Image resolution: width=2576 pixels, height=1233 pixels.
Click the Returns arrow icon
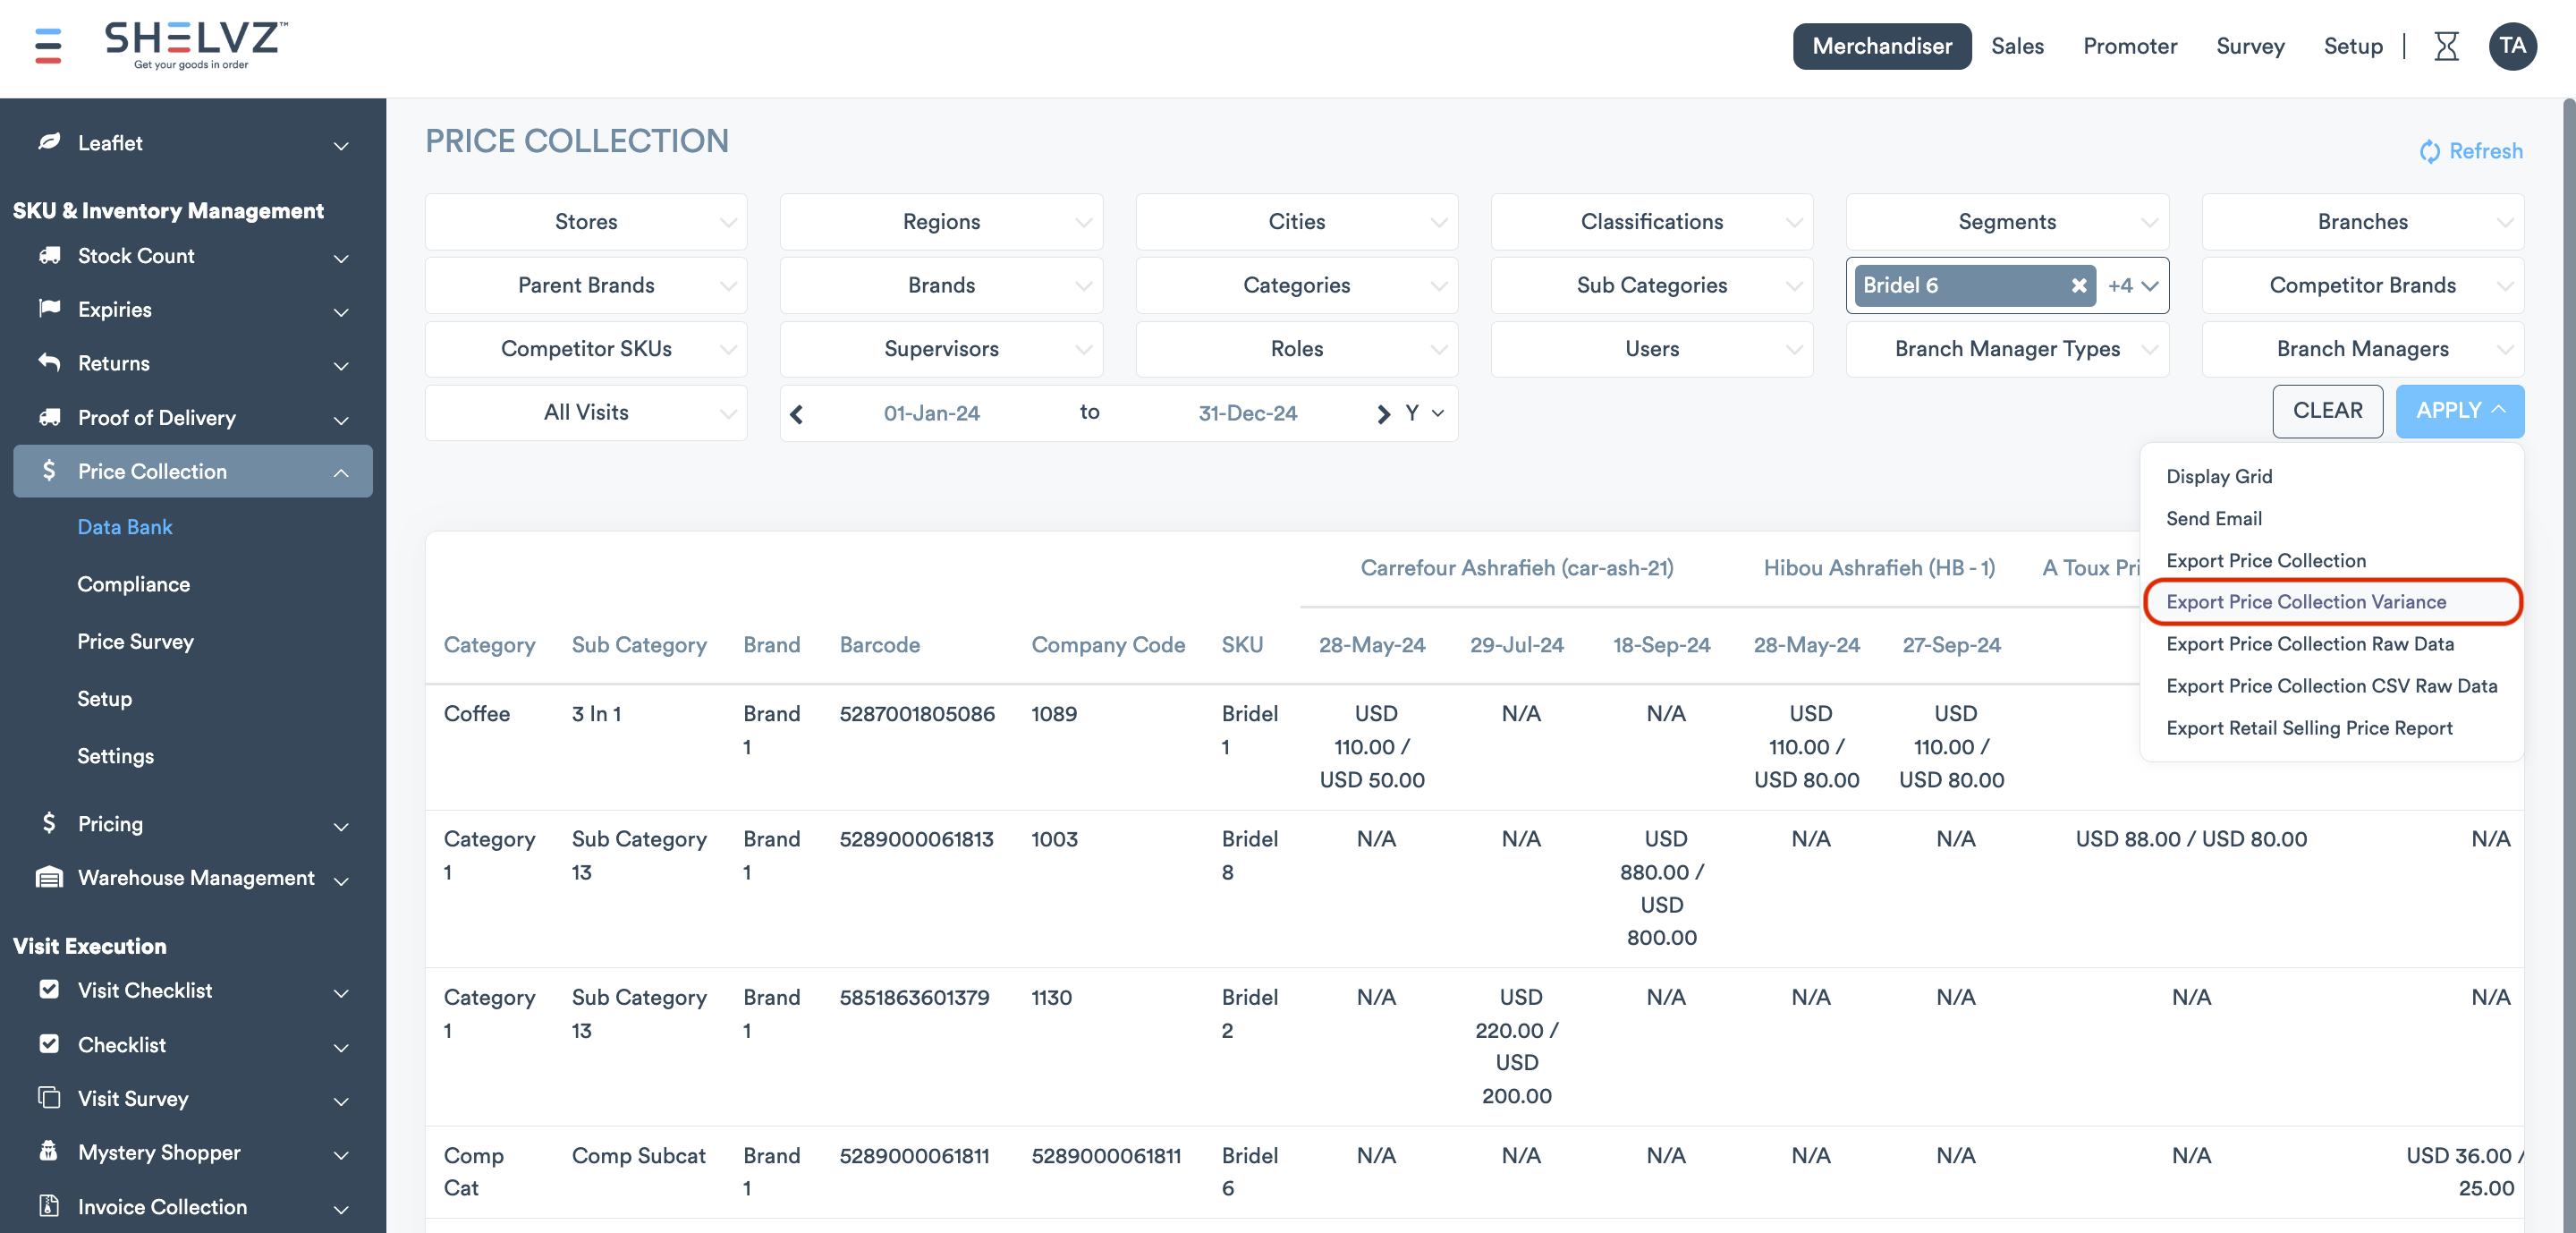[x=49, y=362]
